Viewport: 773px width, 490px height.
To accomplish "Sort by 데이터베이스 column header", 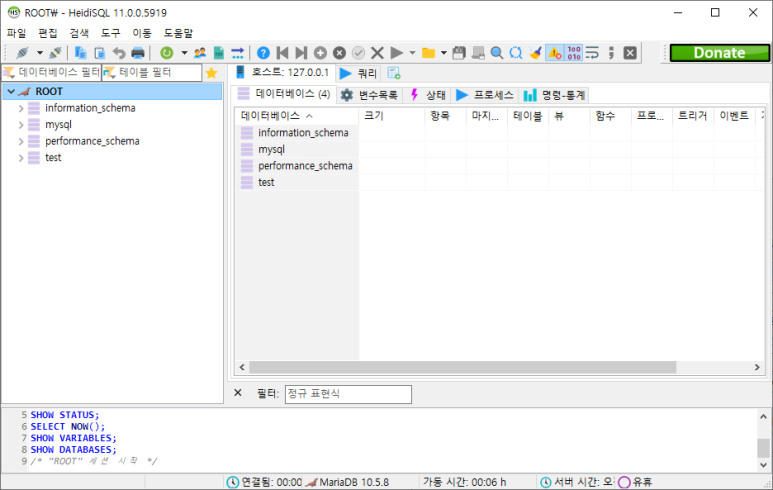I will (296, 116).
